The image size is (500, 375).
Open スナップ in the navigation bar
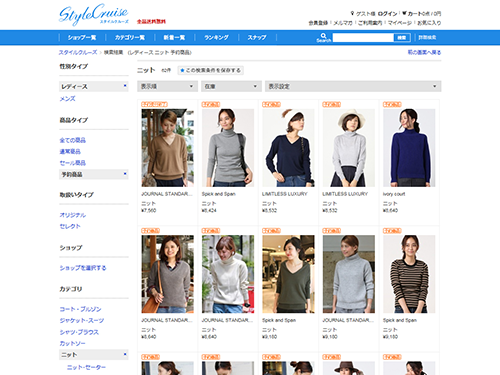point(257,37)
